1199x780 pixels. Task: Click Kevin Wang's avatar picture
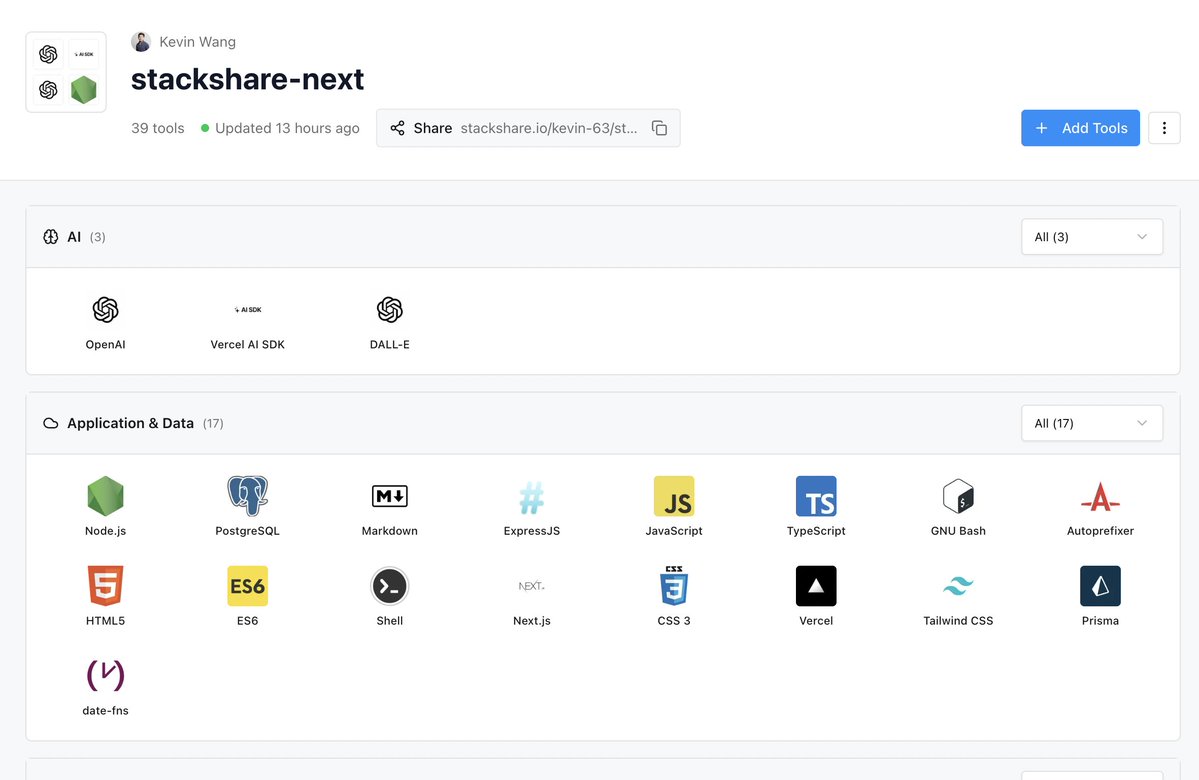coord(141,41)
